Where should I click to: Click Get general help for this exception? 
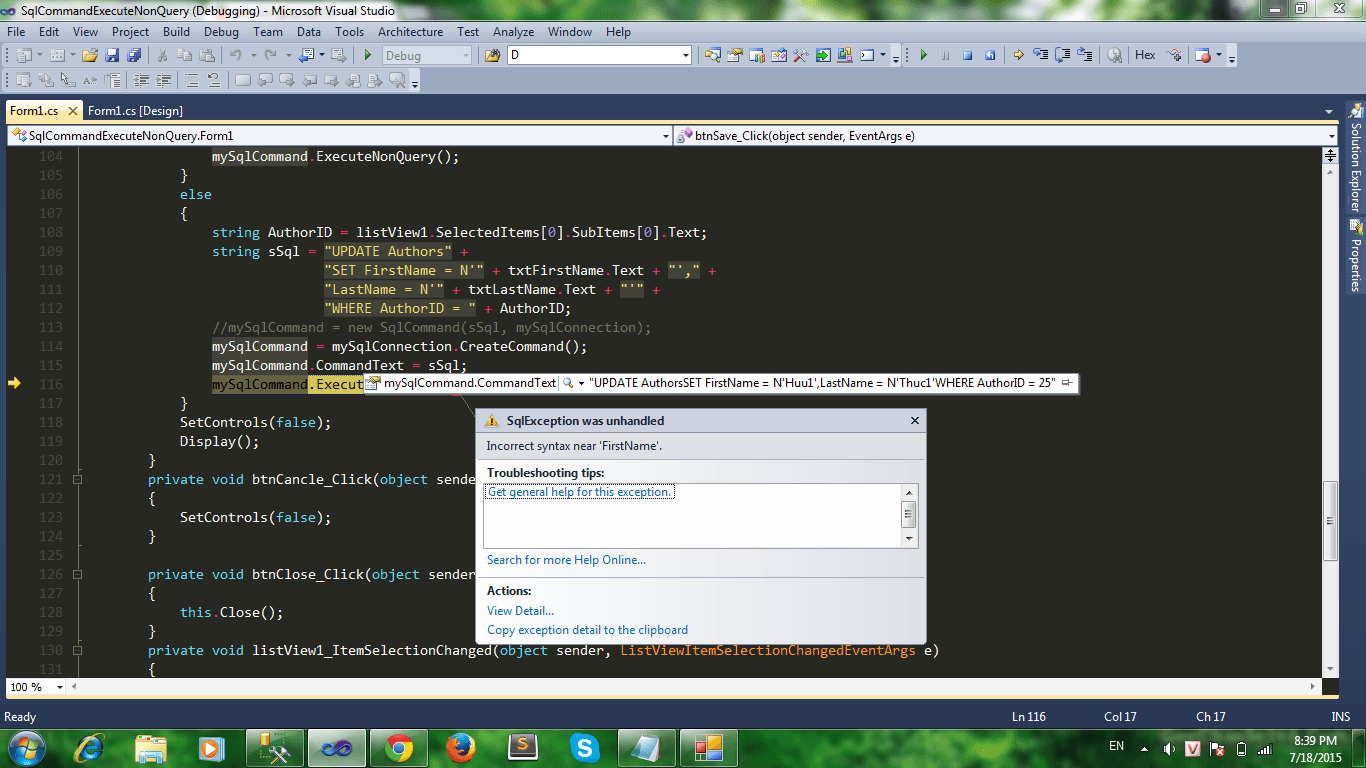[580, 492]
